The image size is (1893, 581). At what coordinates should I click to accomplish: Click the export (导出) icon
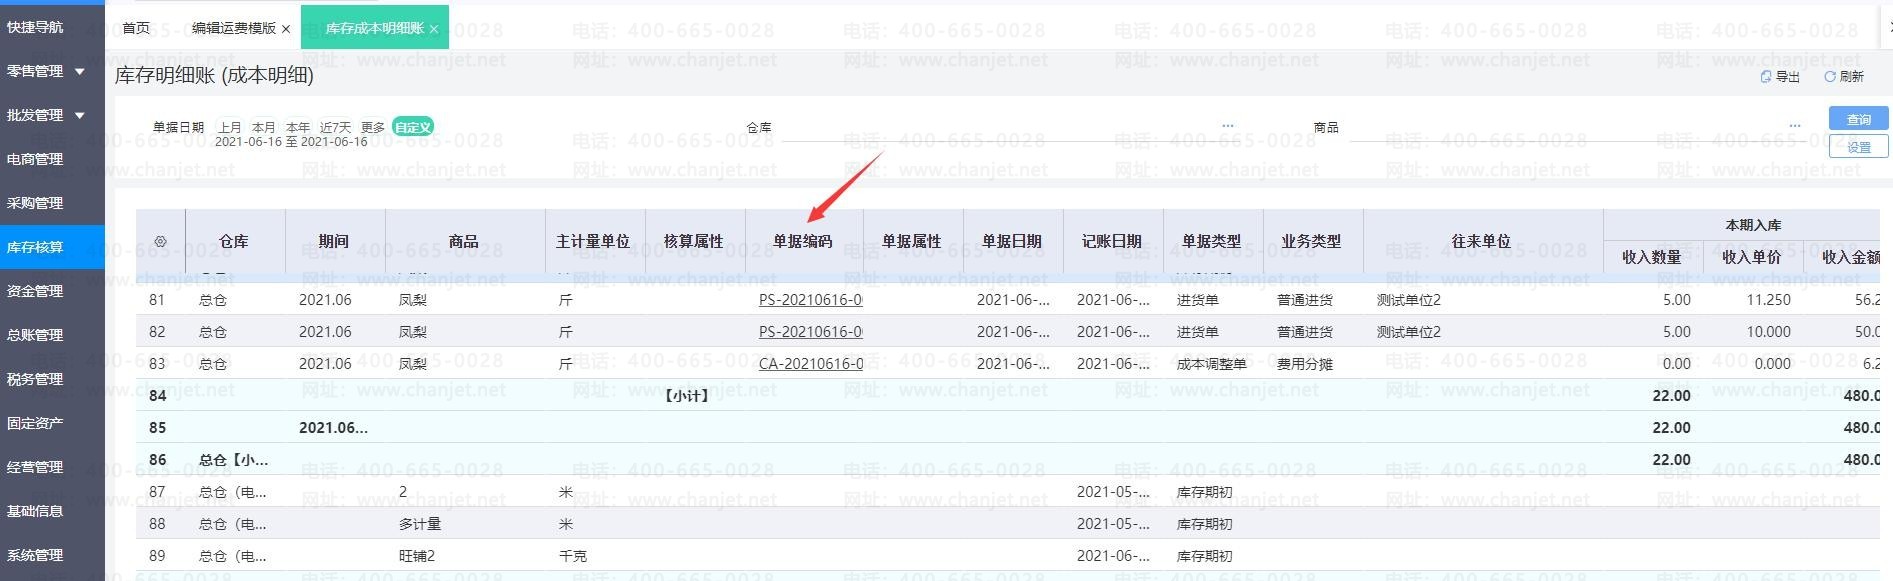tap(1765, 76)
